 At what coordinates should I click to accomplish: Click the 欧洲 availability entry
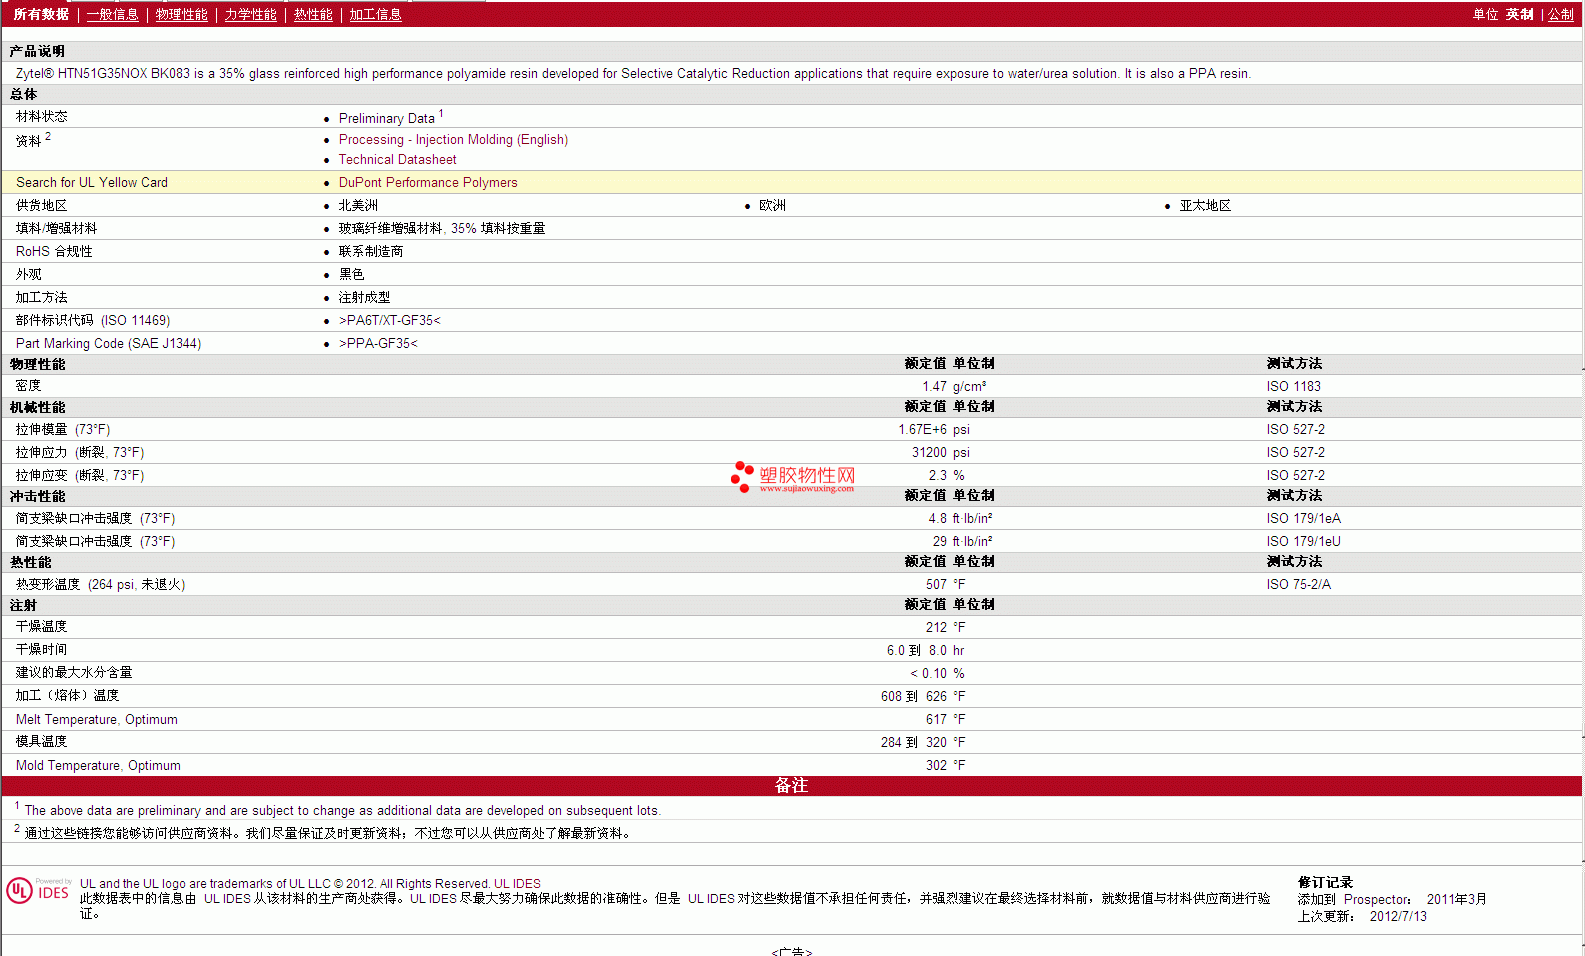pyautogui.click(x=772, y=206)
